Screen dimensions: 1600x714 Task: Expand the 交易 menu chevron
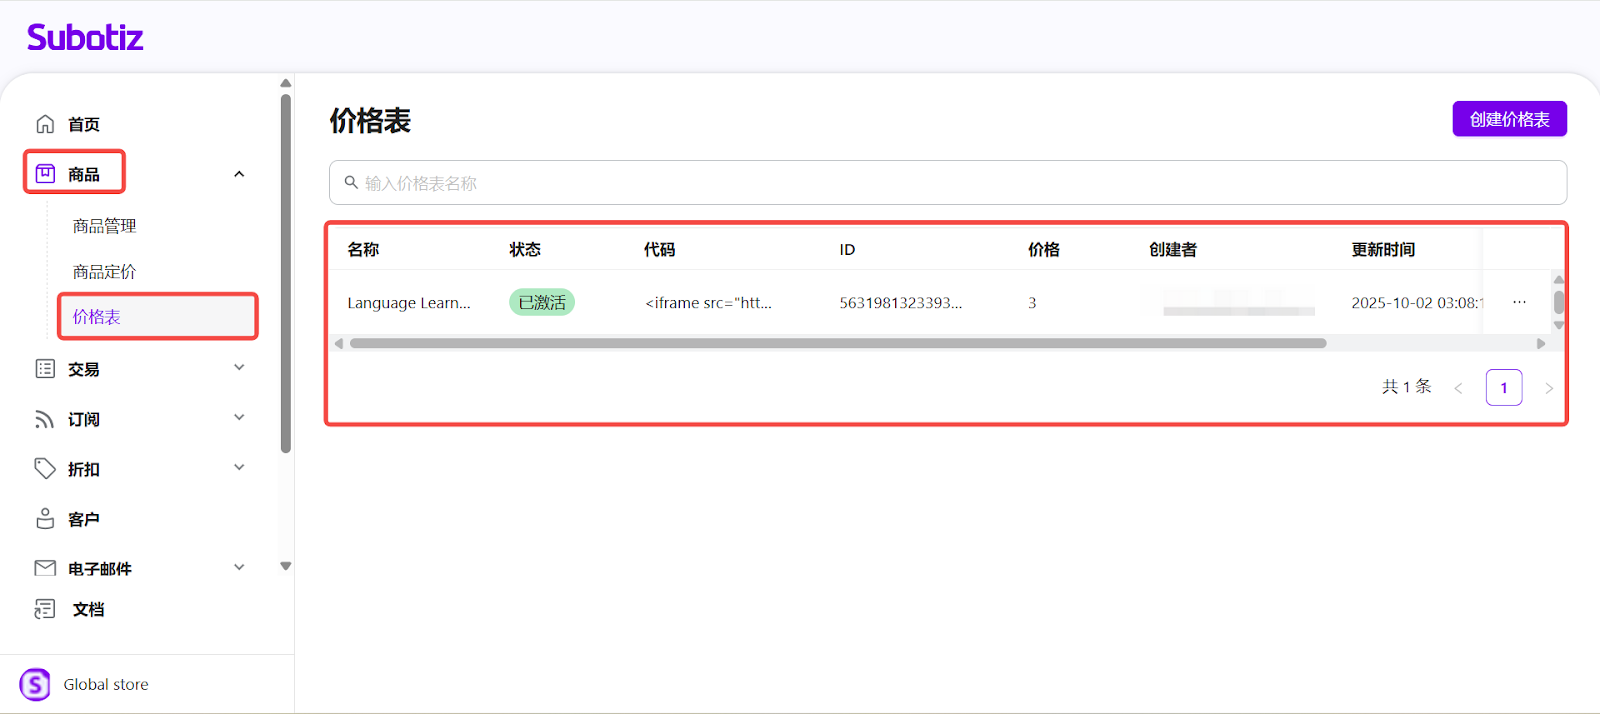(x=239, y=368)
